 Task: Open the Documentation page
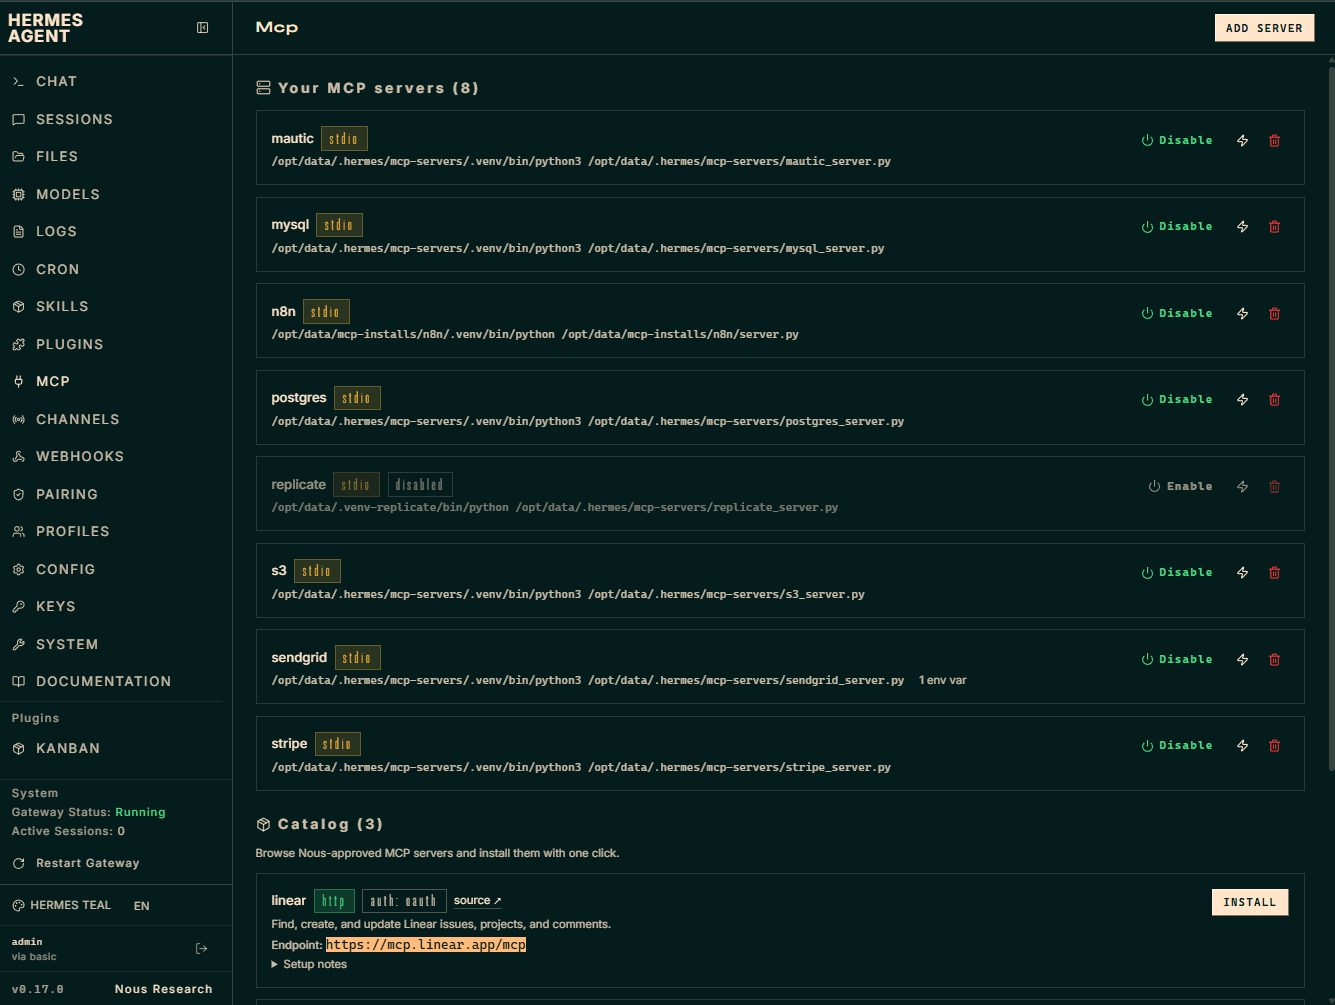coord(116,682)
